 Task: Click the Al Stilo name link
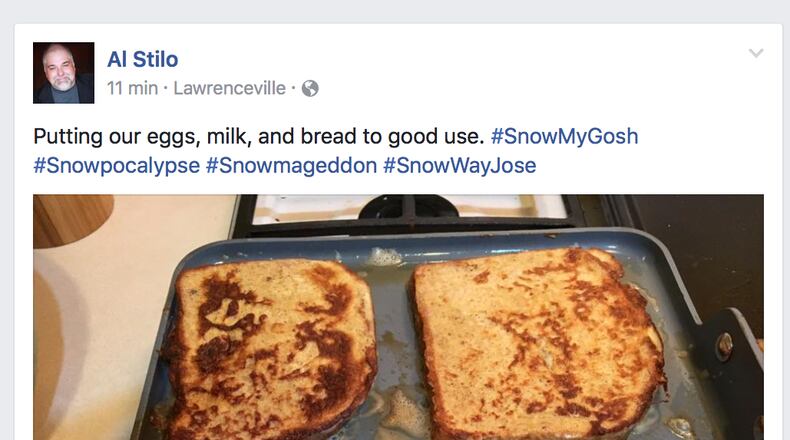click(142, 59)
